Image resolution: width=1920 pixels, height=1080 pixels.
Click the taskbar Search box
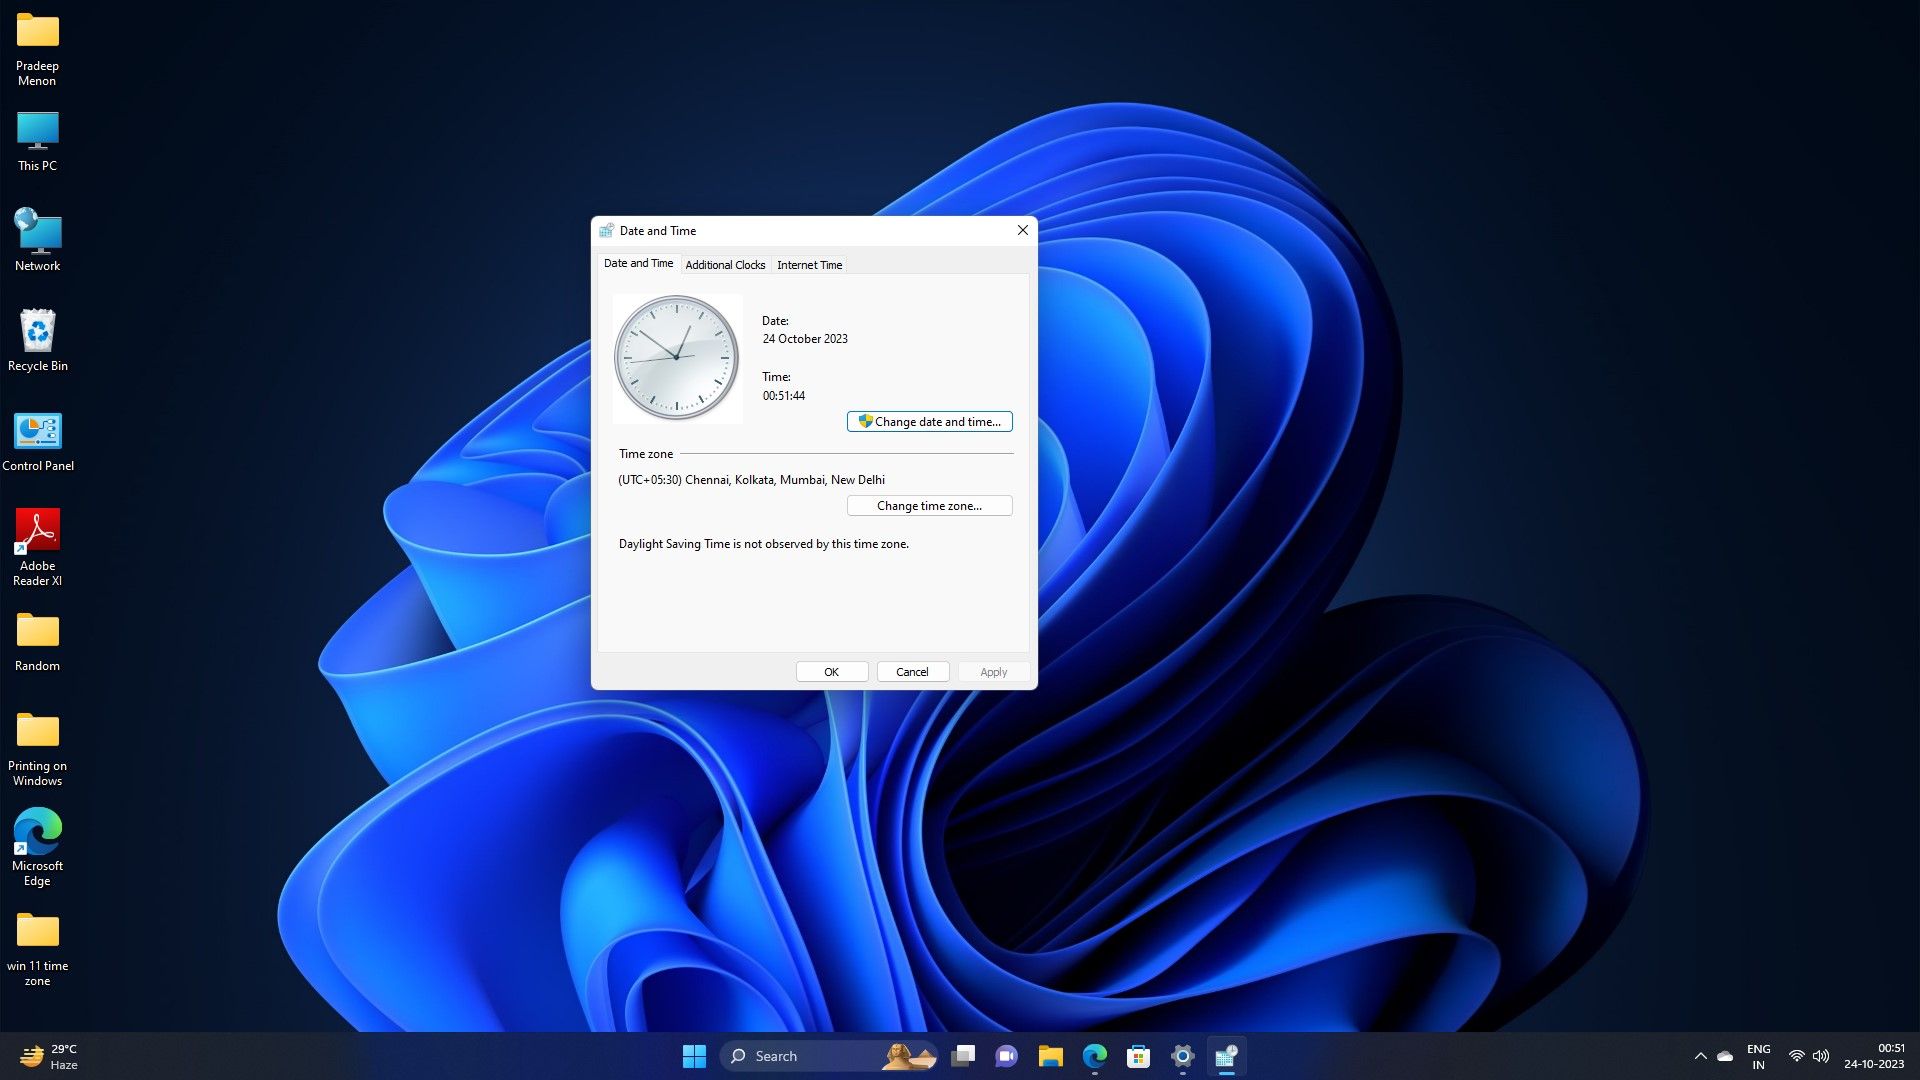point(828,1056)
